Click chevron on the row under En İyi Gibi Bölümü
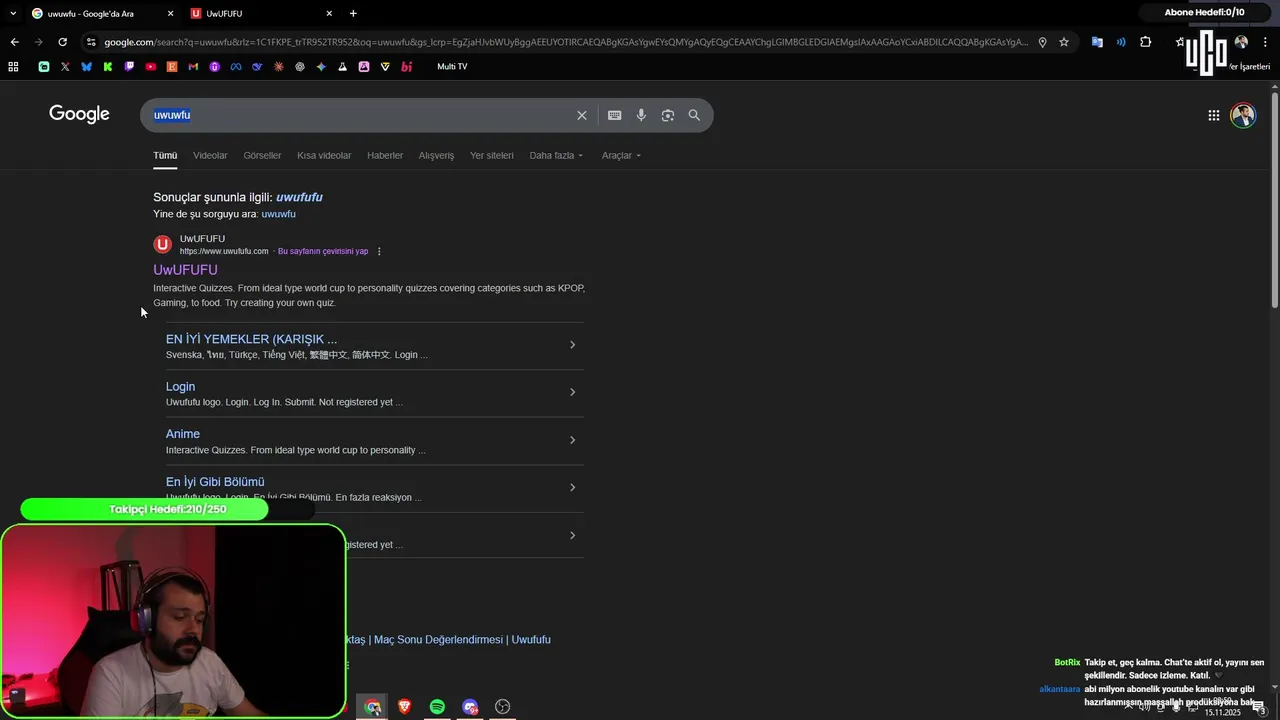 pyautogui.click(x=572, y=535)
